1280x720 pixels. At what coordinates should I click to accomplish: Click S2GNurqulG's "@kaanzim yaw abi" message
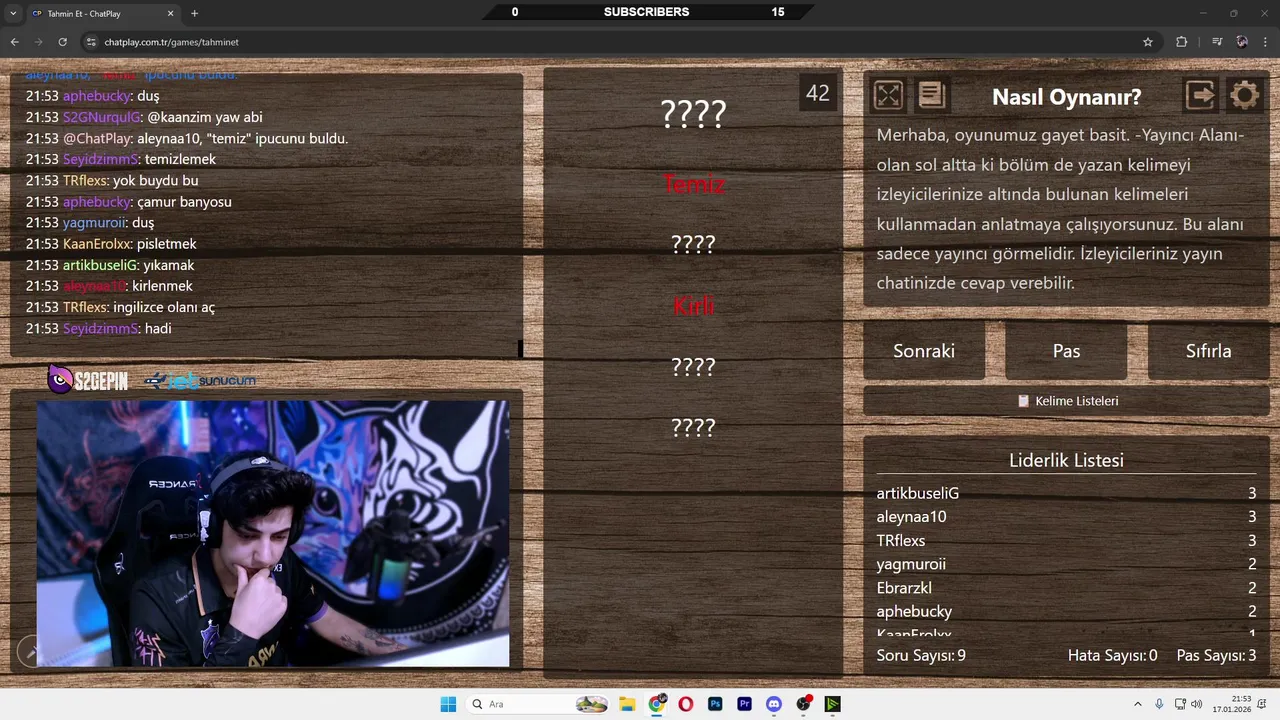[204, 117]
